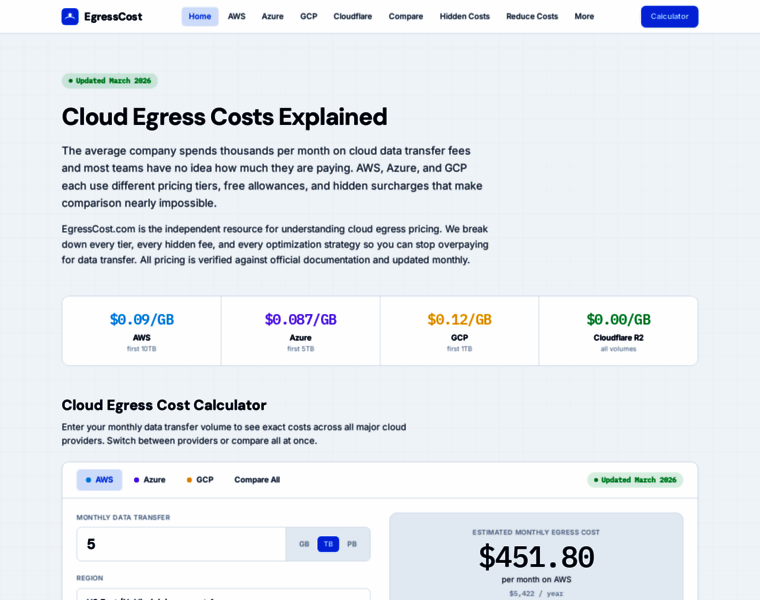The image size is (760, 600).
Task: Click the blue Calculator button
Action: 669,16
